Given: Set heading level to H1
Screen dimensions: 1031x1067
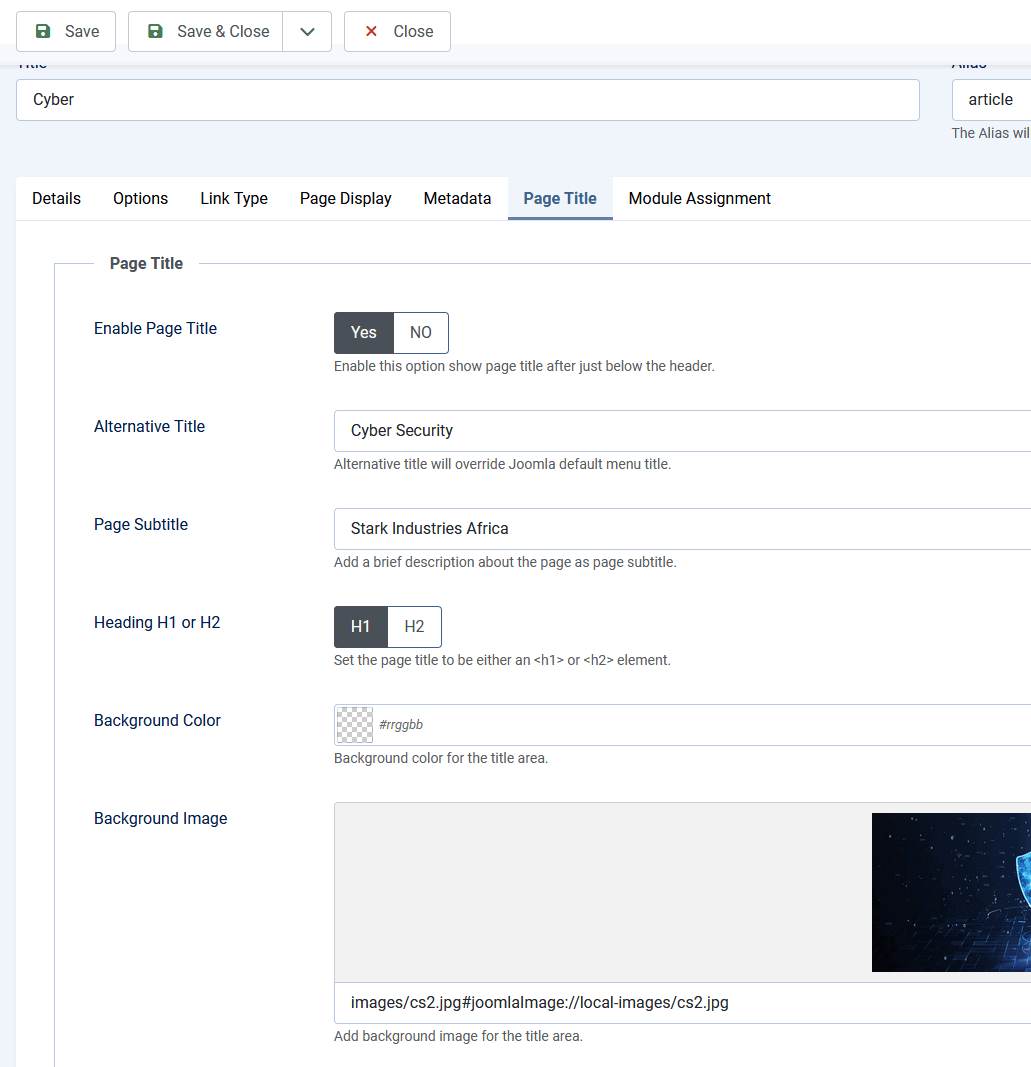Looking at the screenshot, I should 360,626.
